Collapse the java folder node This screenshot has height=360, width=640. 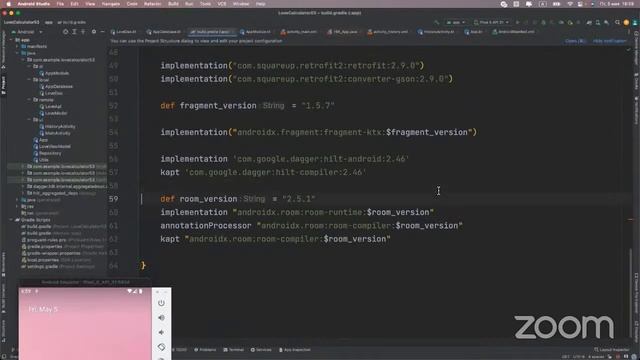pos(17,53)
